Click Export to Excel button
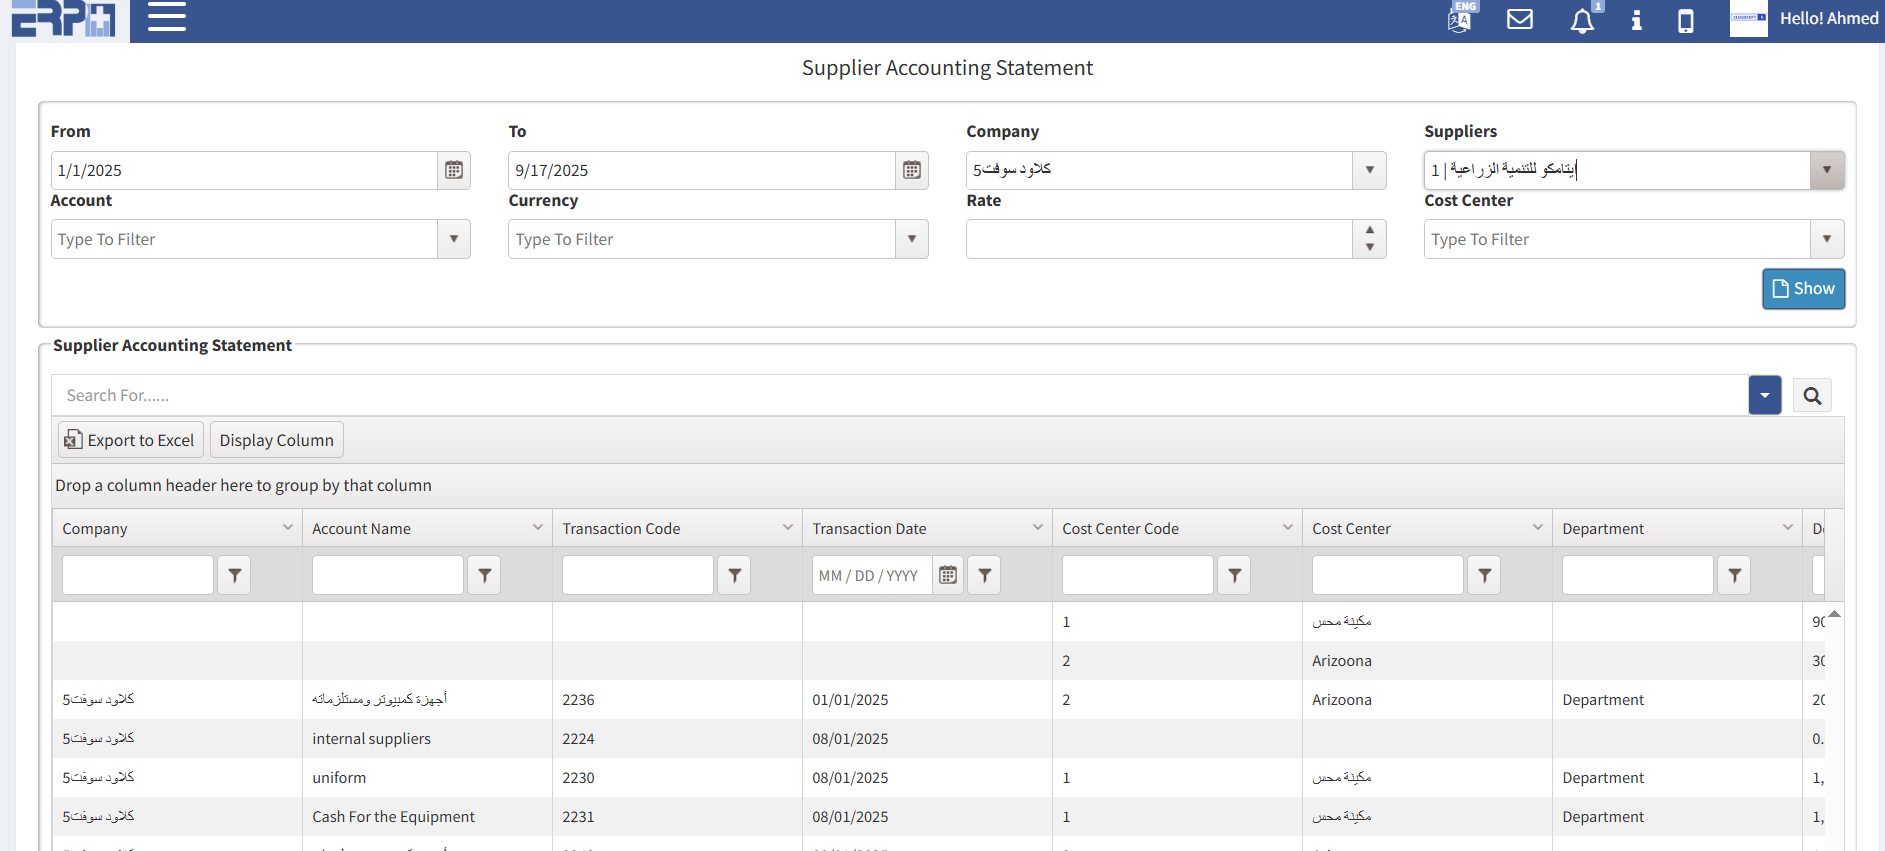The height and width of the screenshot is (851, 1885). pos(130,440)
